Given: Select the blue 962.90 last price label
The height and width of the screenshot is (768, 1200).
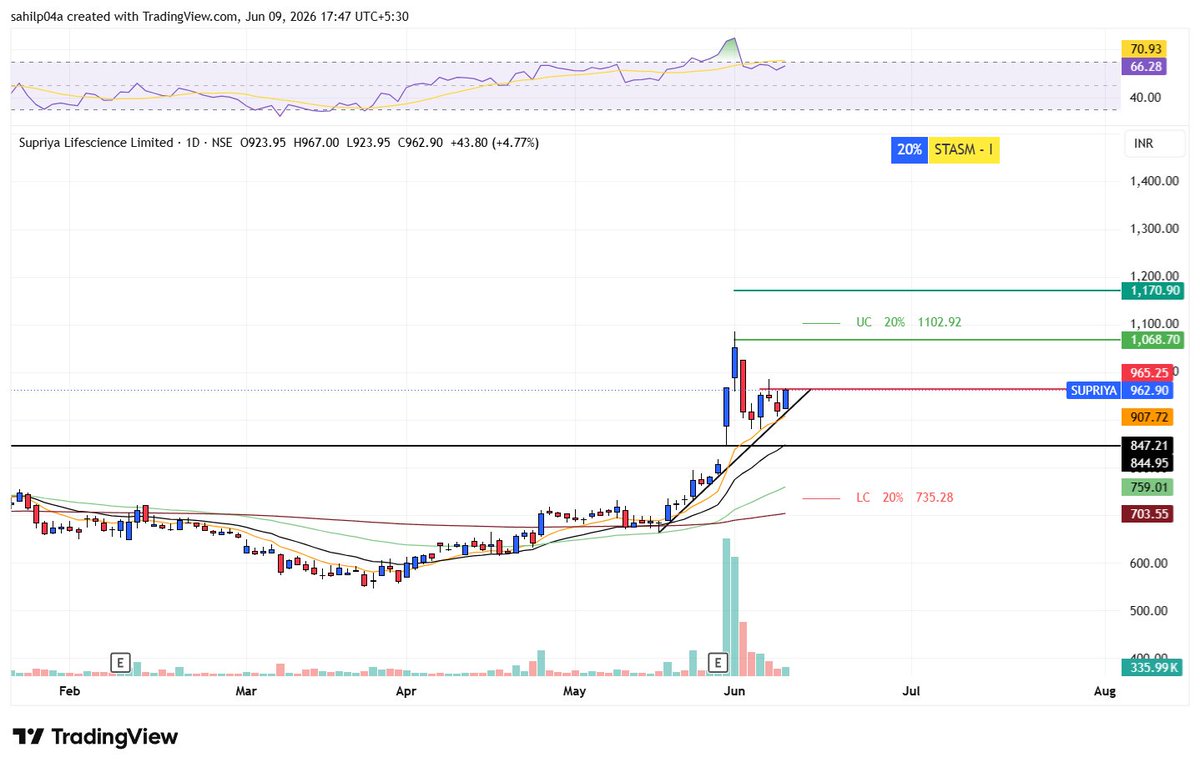Looking at the screenshot, I should (x=1146, y=390).
